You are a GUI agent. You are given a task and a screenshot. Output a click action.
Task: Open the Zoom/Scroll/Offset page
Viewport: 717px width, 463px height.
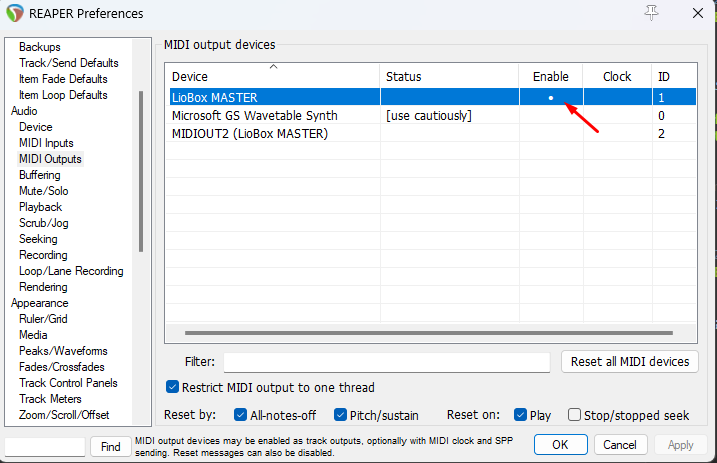(x=64, y=415)
